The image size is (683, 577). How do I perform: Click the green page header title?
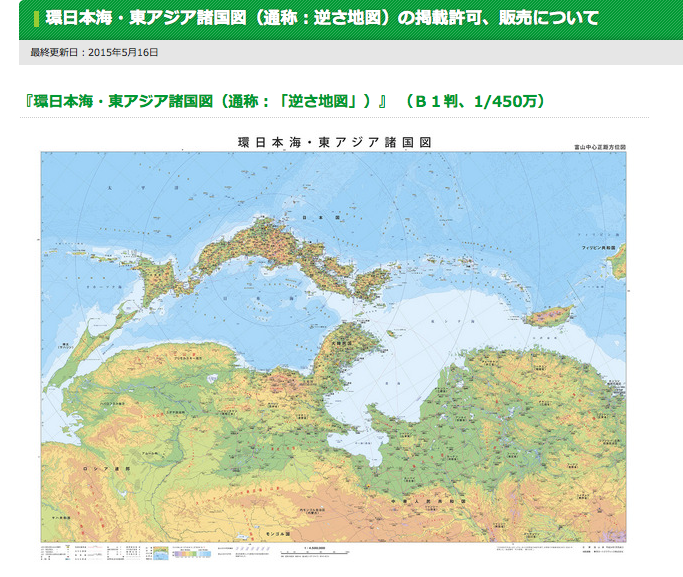[322, 19]
